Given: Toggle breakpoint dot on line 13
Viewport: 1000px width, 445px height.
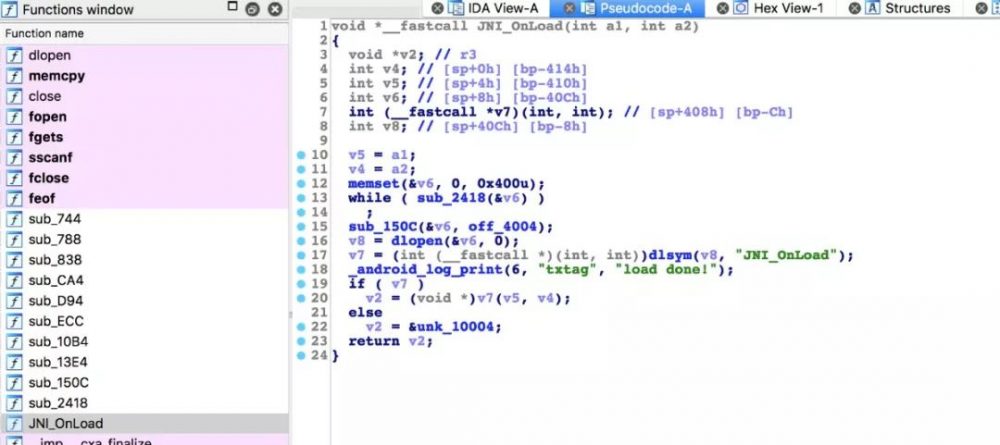Looking at the screenshot, I should 301,198.
